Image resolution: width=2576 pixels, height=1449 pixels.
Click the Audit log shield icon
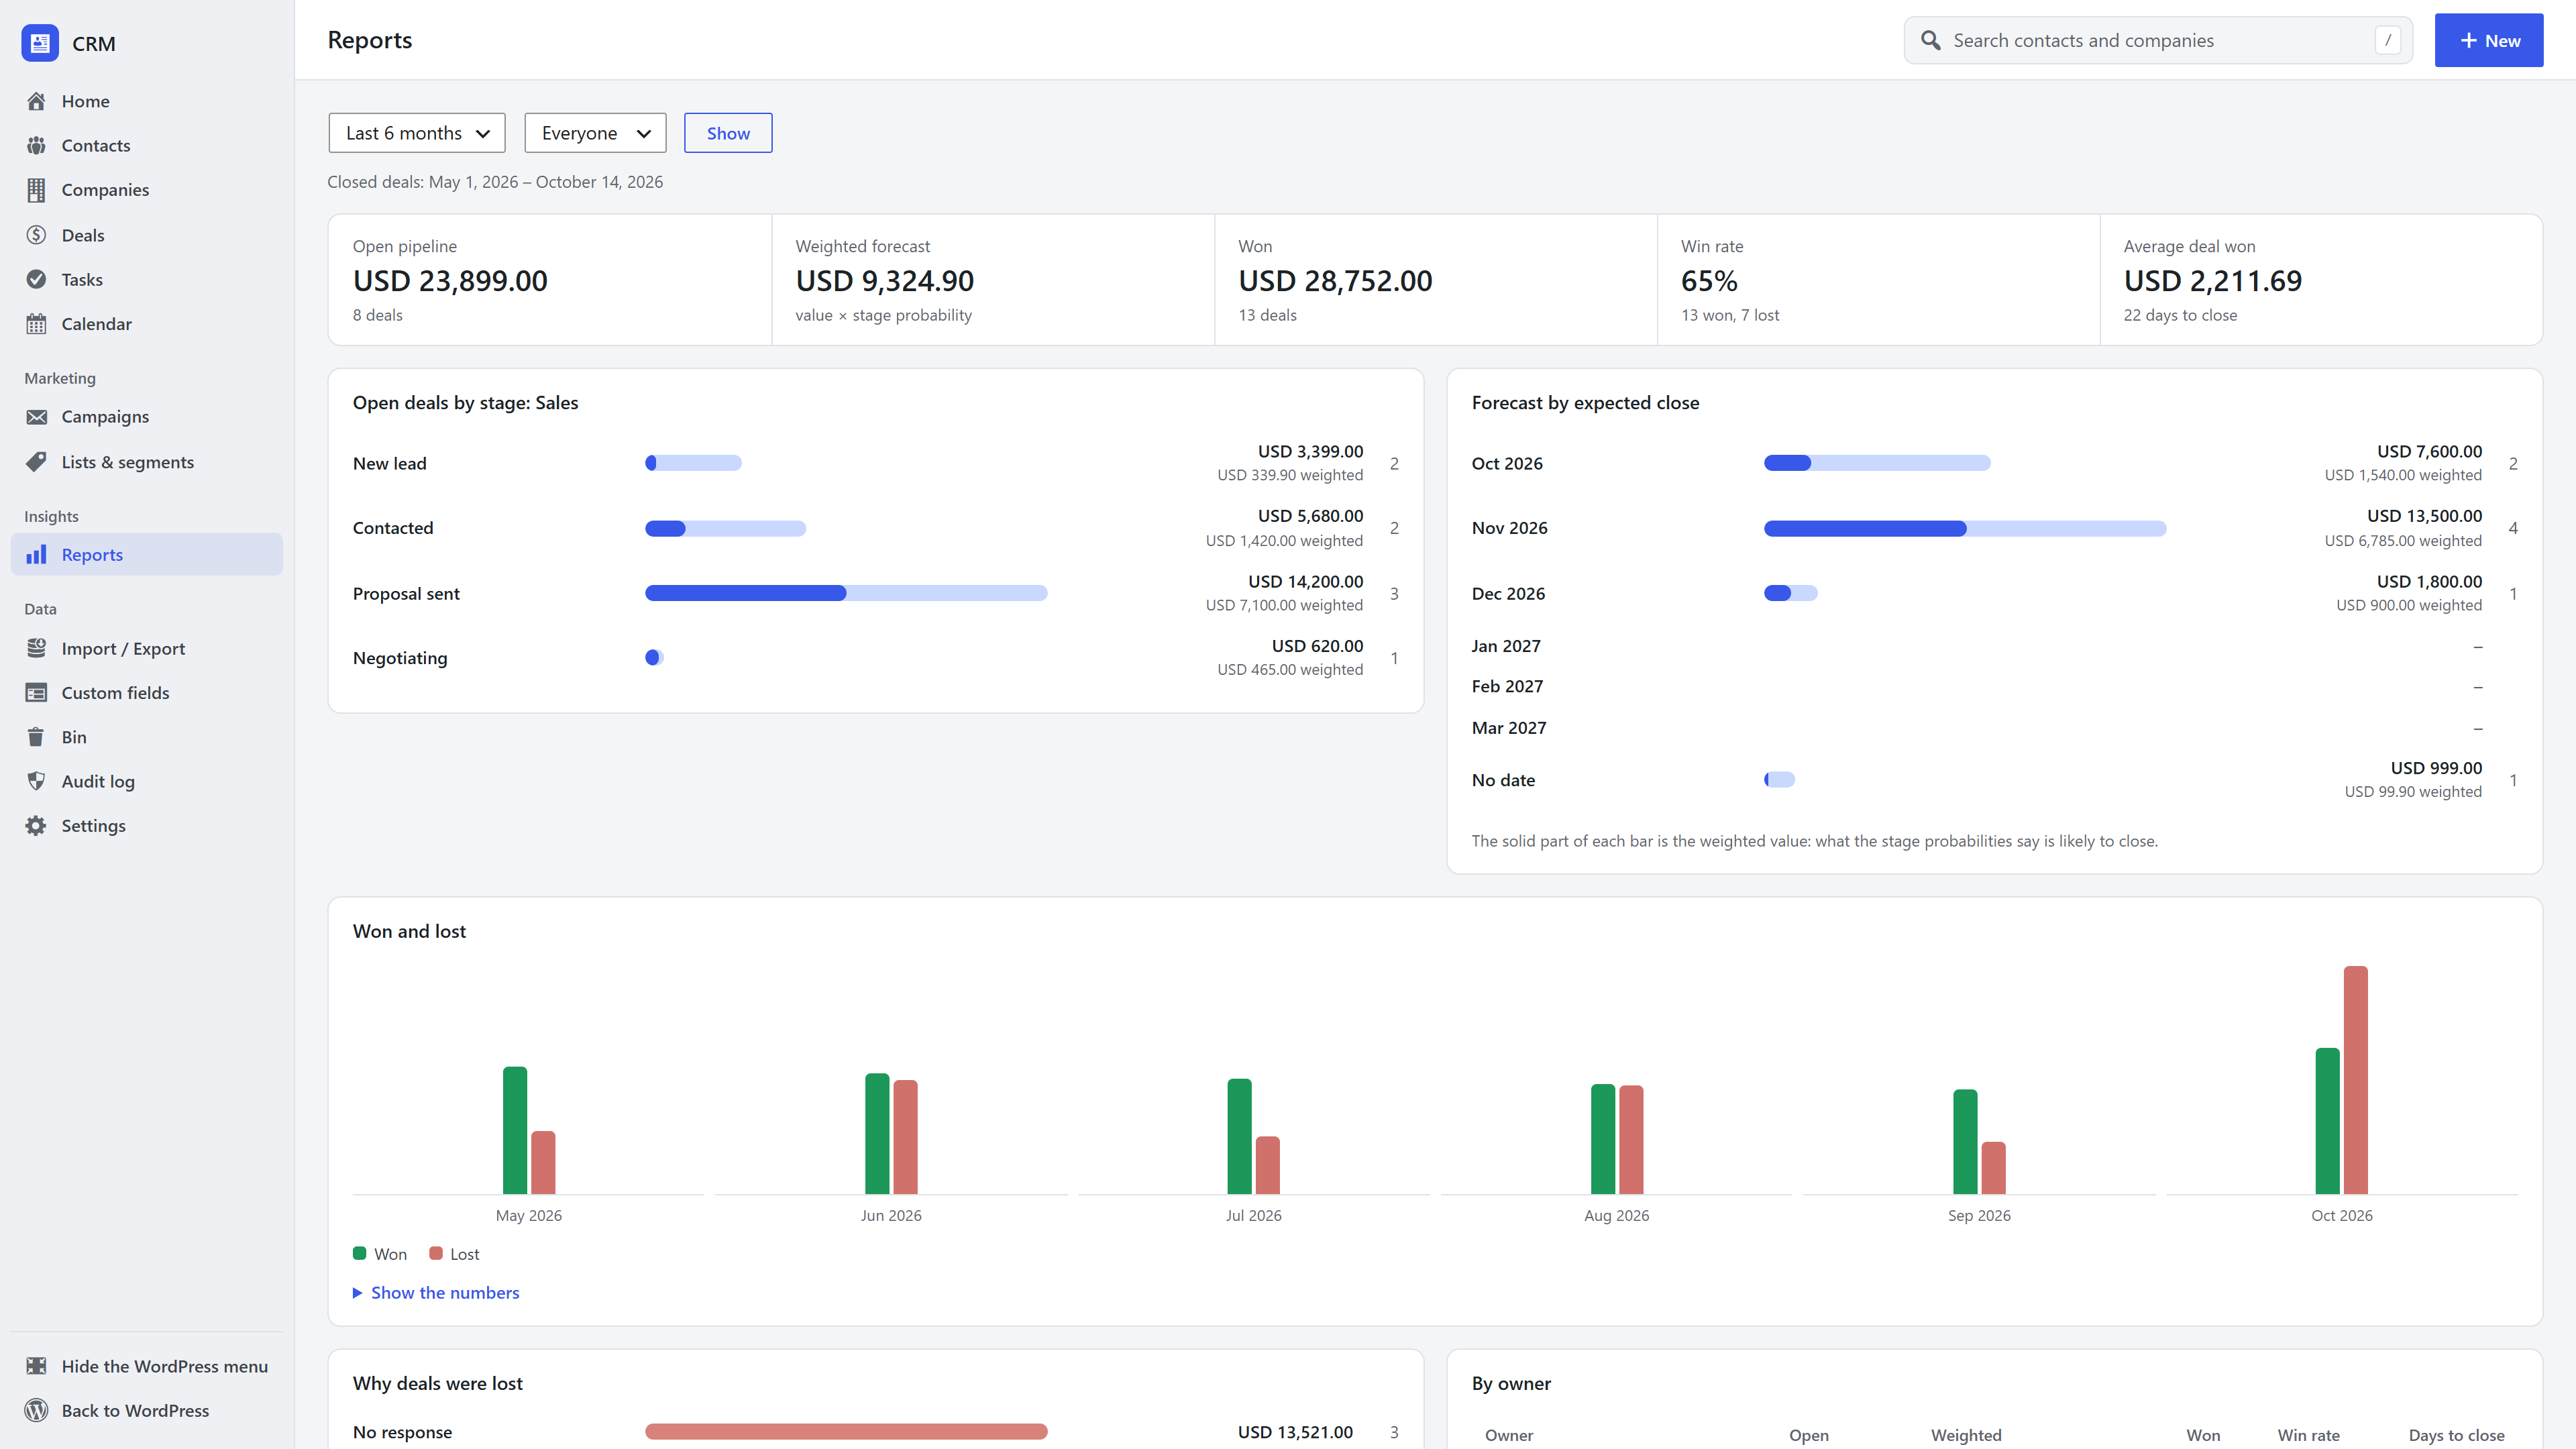pyautogui.click(x=36, y=781)
